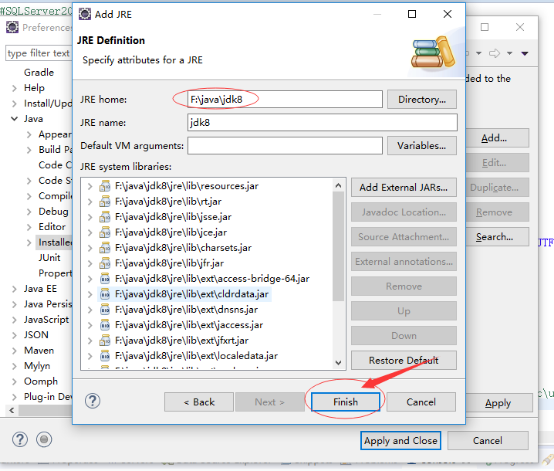
Task: Select Mylyn in Preferences tree
Action: coord(37,366)
